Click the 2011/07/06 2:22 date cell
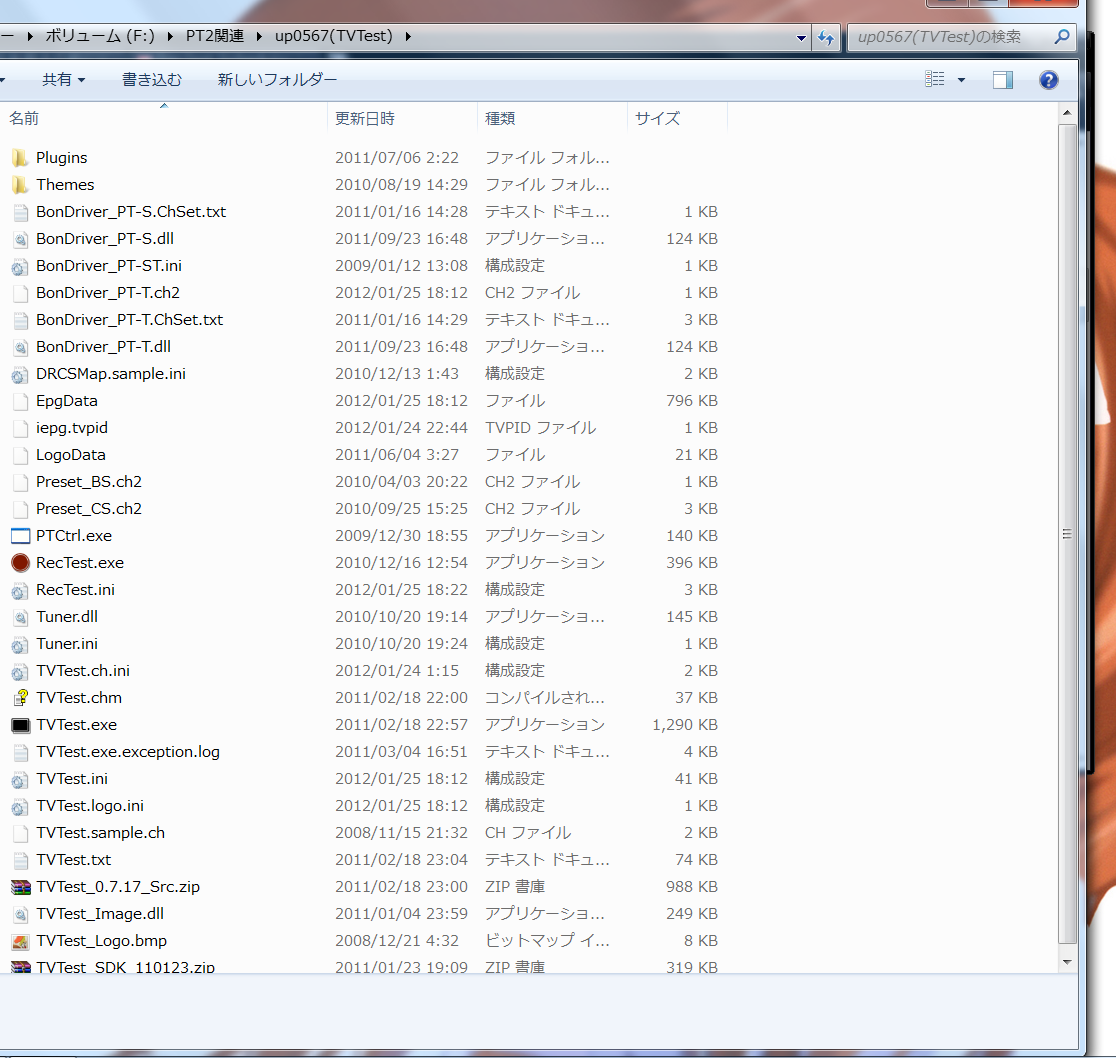Image resolution: width=1116 pixels, height=1058 pixels. pos(397,158)
